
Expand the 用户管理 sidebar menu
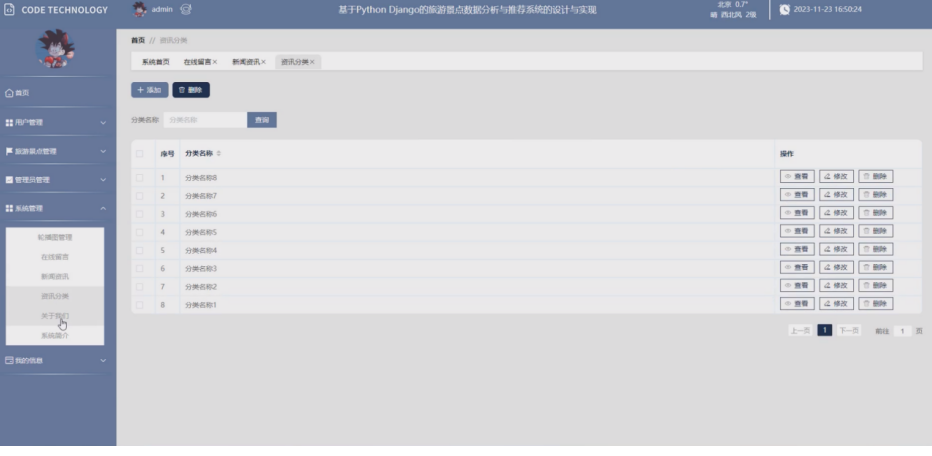coord(57,122)
